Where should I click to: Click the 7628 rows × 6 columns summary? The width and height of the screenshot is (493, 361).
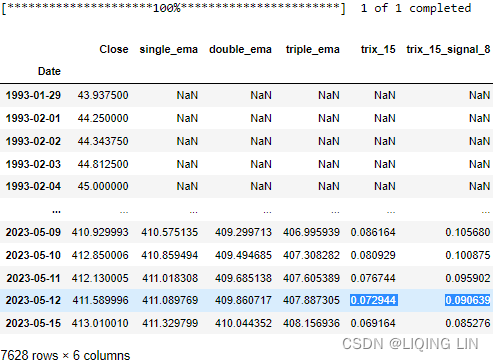click(x=65, y=355)
